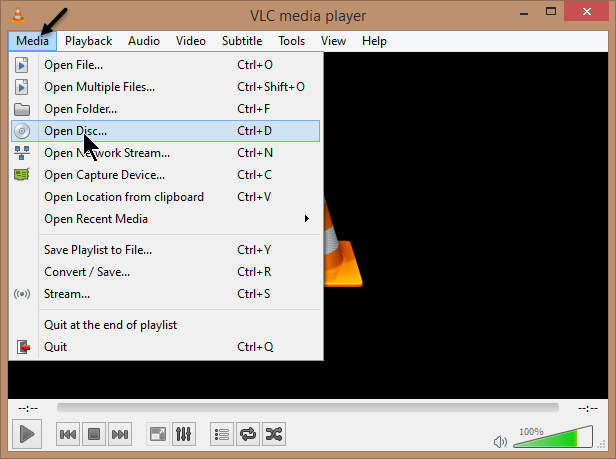The height and width of the screenshot is (459, 616).
Task: Click the Open File play icon
Action: click(x=22, y=65)
